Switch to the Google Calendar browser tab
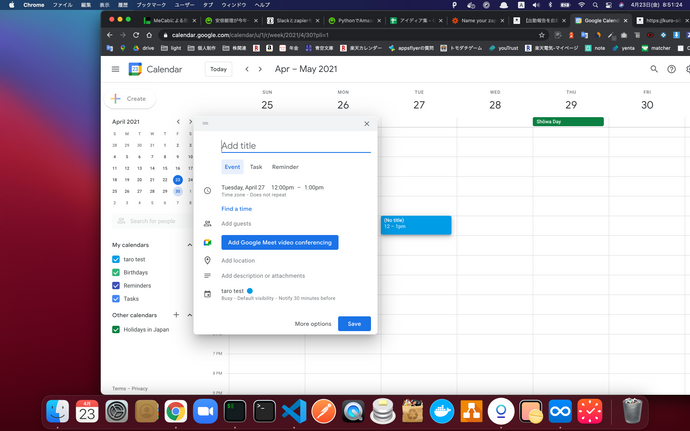The height and width of the screenshot is (431, 690). (x=602, y=20)
